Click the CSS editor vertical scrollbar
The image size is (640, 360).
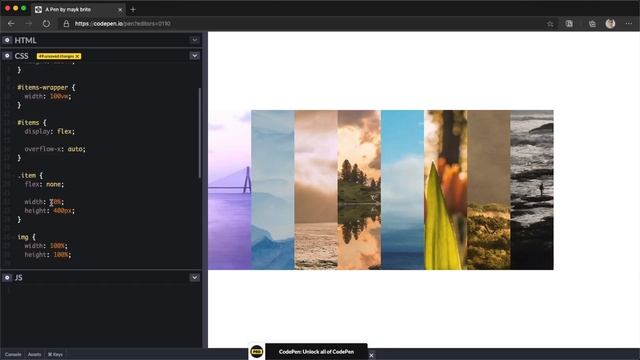(x=200, y=133)
